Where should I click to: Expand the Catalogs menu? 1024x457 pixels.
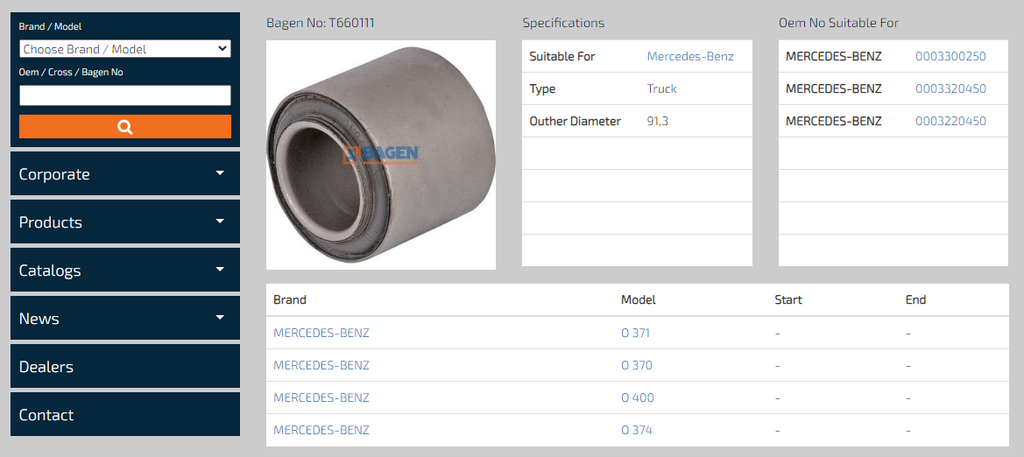(125, 270)
